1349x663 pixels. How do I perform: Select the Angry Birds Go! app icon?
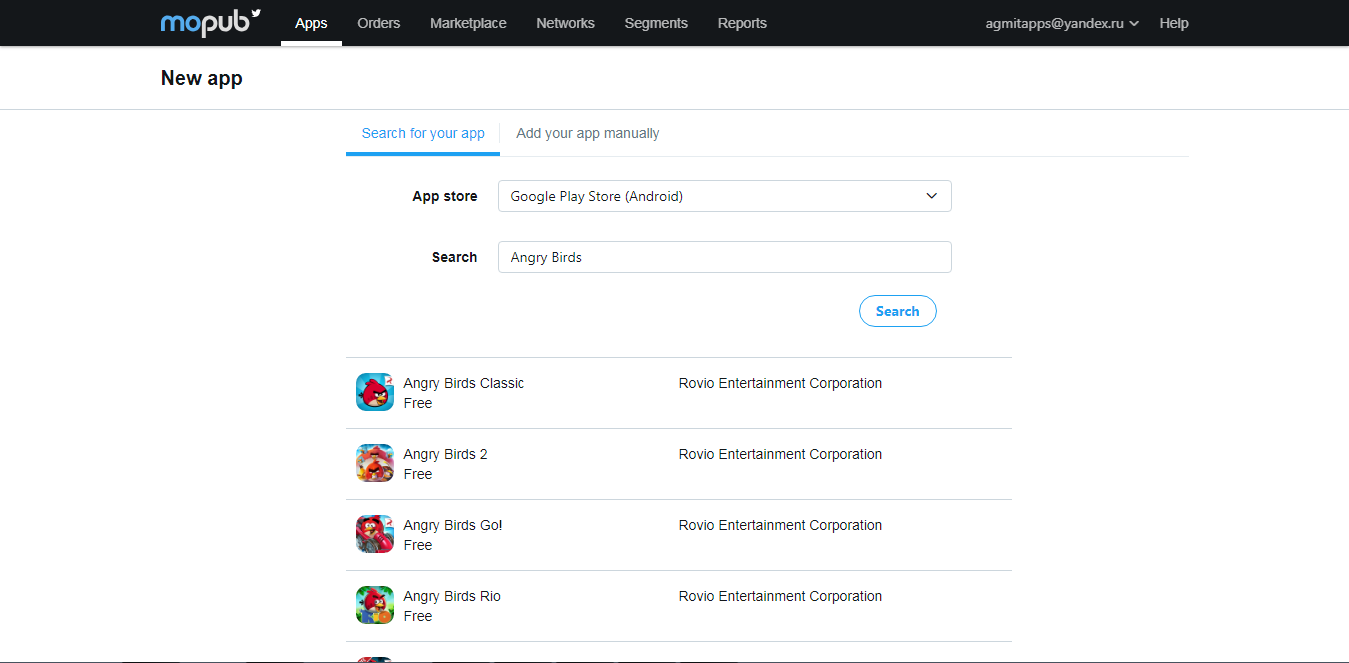click(x=375, y=534)
